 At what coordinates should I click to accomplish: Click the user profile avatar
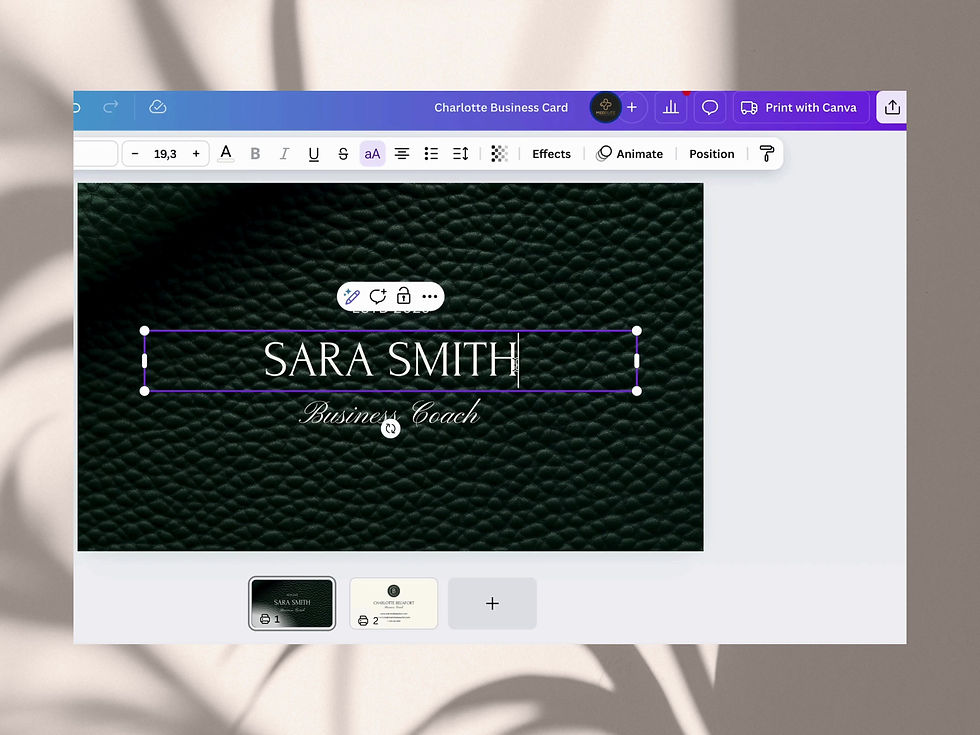605,108
